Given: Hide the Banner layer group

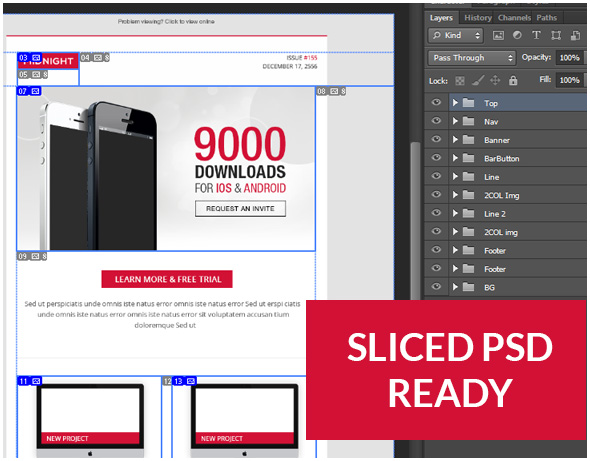Looking at the screenshot, I should click(436, 139).
